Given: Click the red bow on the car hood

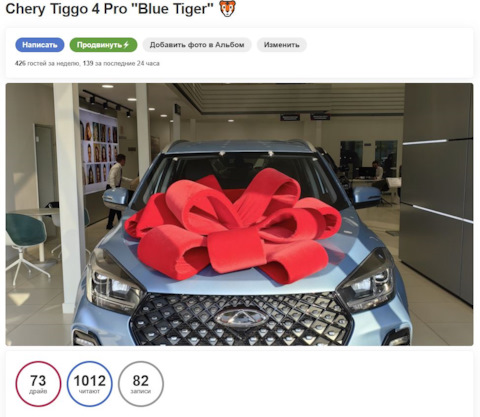Looking at the screenshot, I should click(233, 225).
